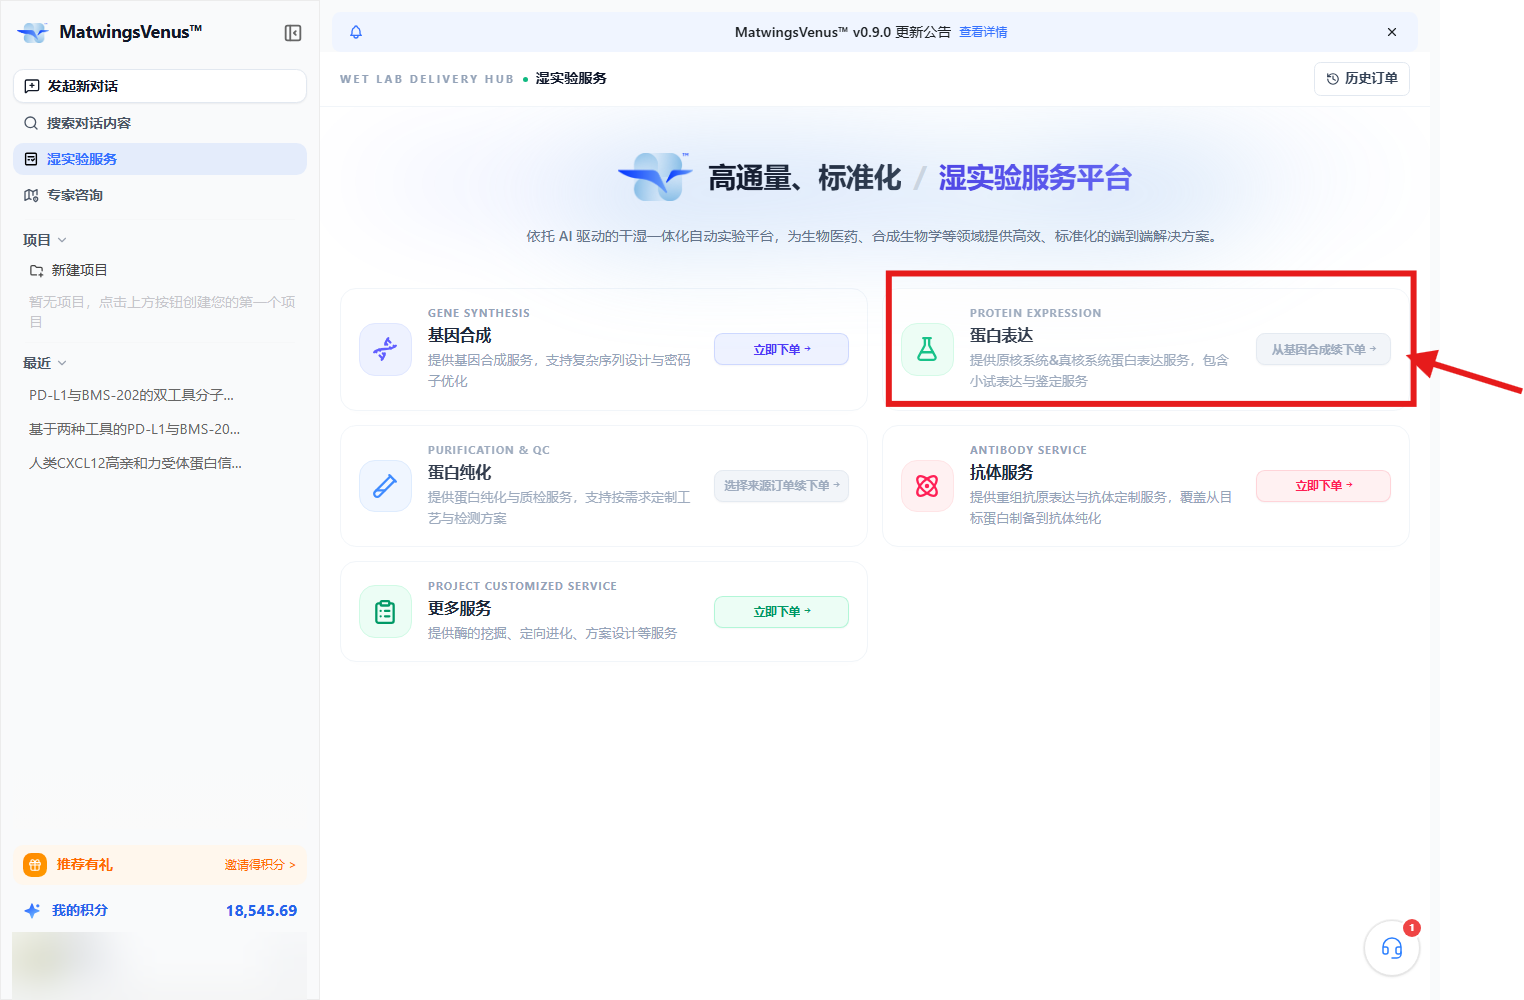
Task: Click the gene synthesis DNA icon
Action: [x=385, y=349]
